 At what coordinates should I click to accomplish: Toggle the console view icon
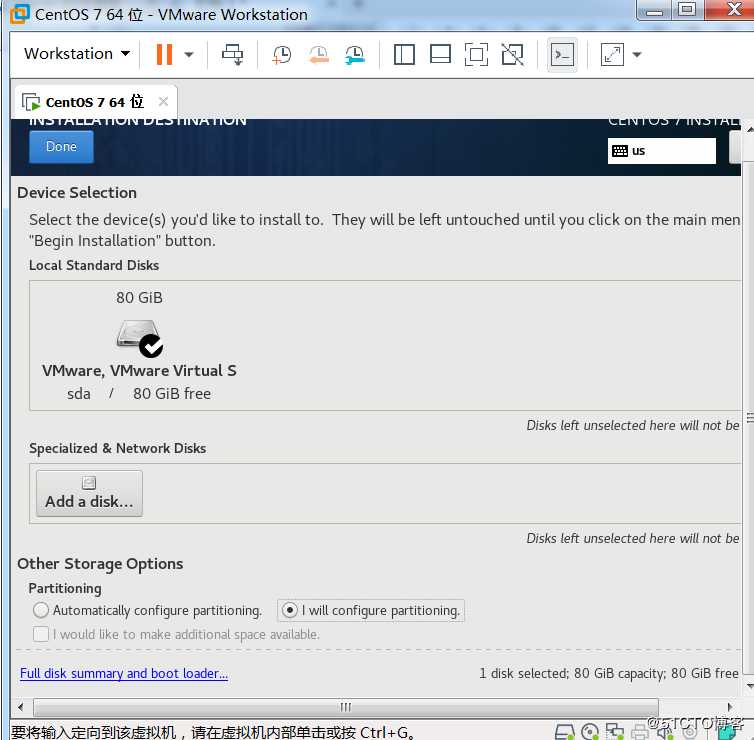[x=562, y=55]
